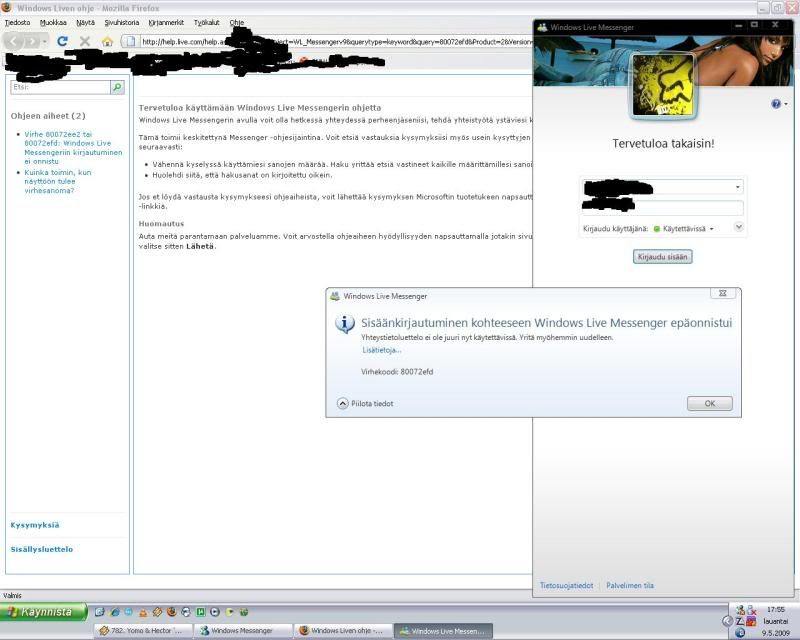The height and width of the screenshot is (640, 800).
Task: Click the page icon beside the URL
Action: tap(131, 42)
